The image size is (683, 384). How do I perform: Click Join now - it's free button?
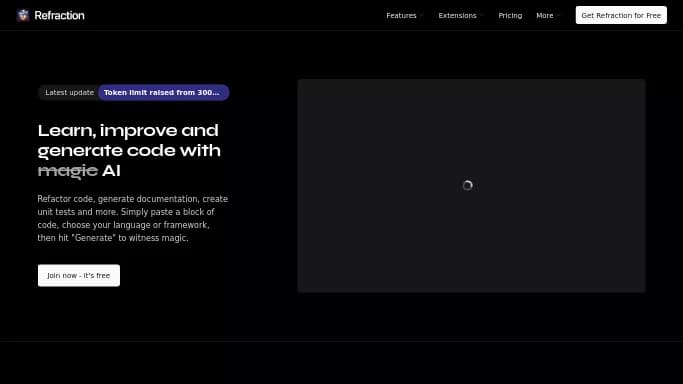point(79,276)
